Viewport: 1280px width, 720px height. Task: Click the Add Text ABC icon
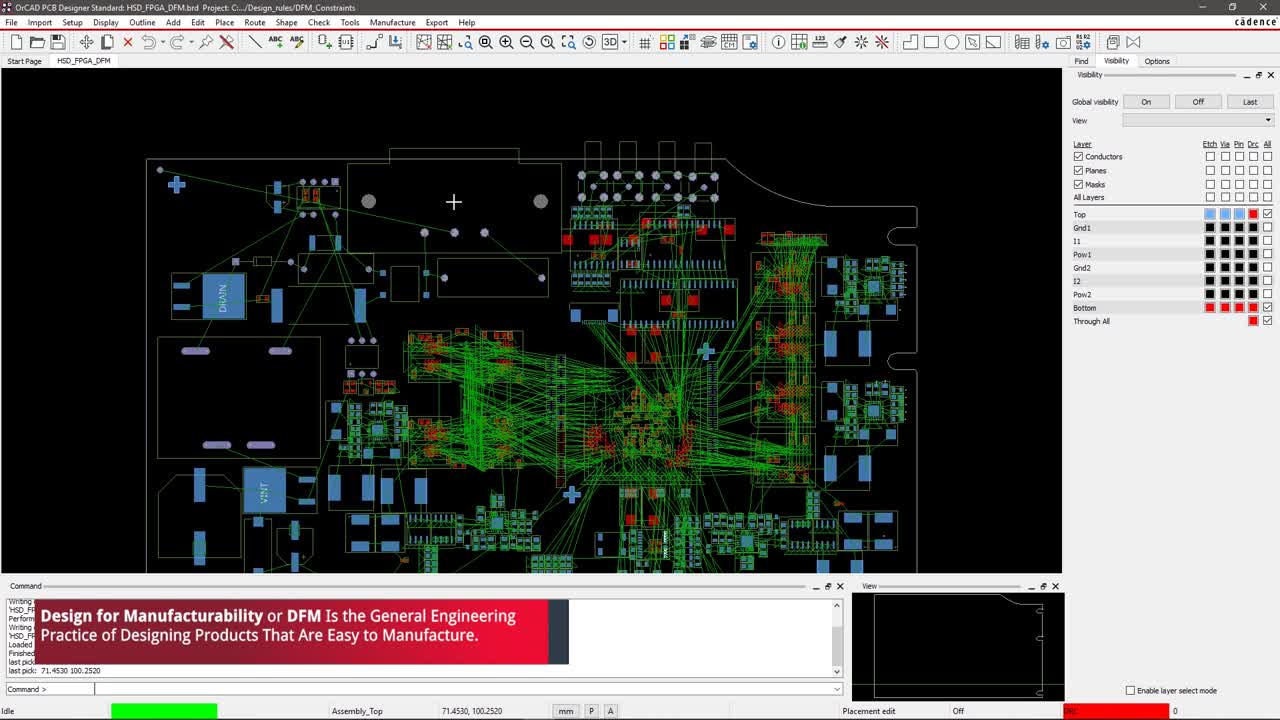[276, 42]
